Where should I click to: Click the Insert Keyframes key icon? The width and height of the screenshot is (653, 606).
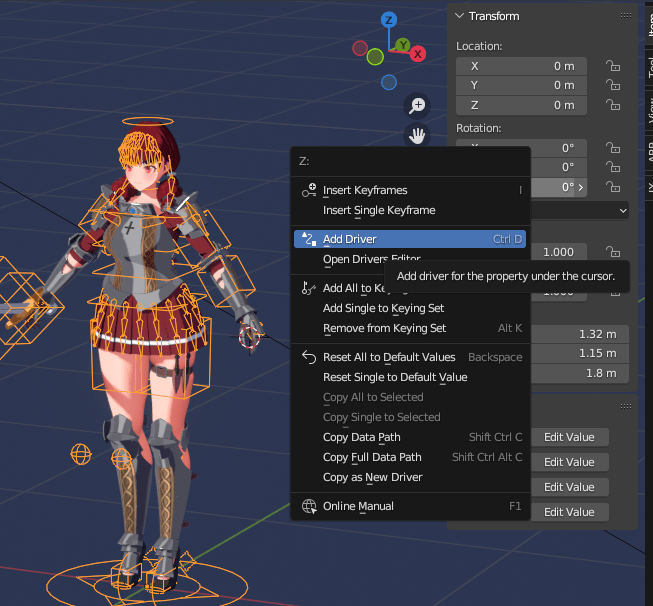(309, 190)
